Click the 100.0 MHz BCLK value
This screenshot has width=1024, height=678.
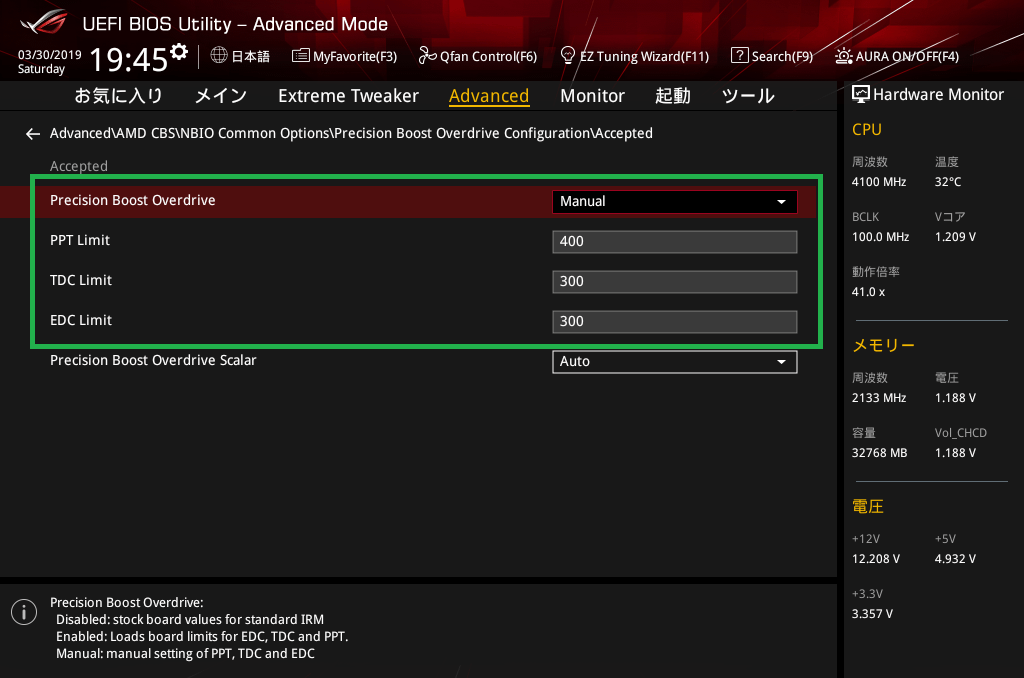click(880, 237)
